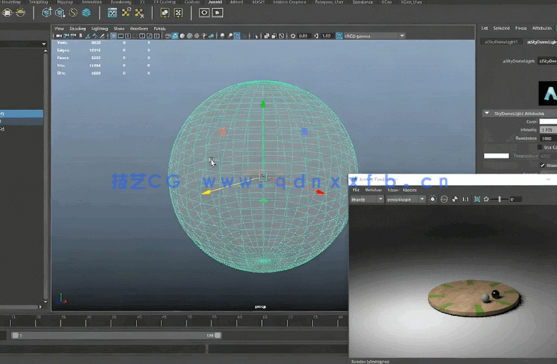Screen dimensions: 557x364
Task: Open Arnold RenderView with the eye shelf icon
Action: point(204,13)
